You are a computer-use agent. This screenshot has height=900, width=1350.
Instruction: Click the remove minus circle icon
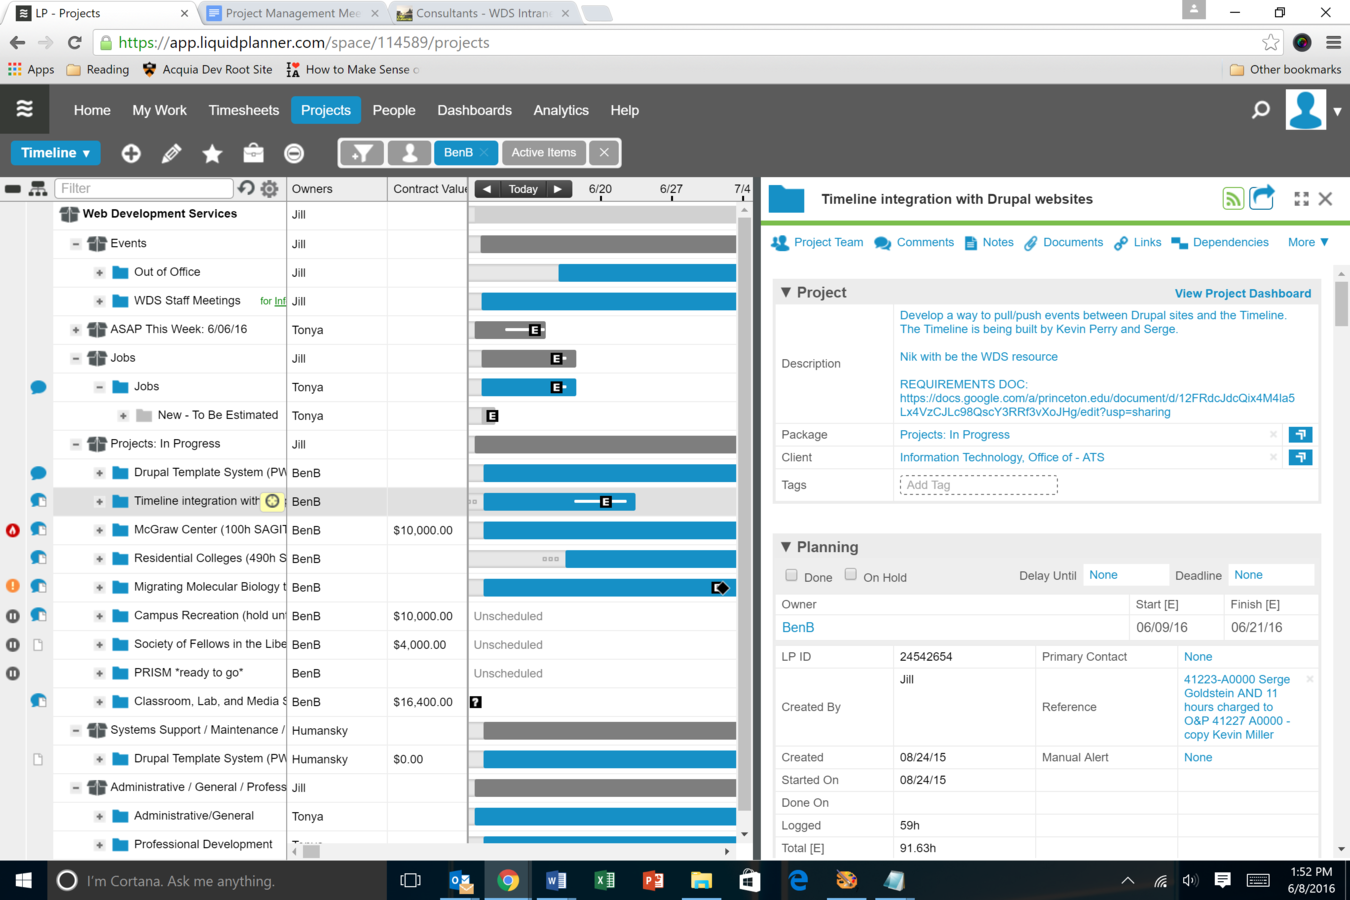click(x=294, y=153)
